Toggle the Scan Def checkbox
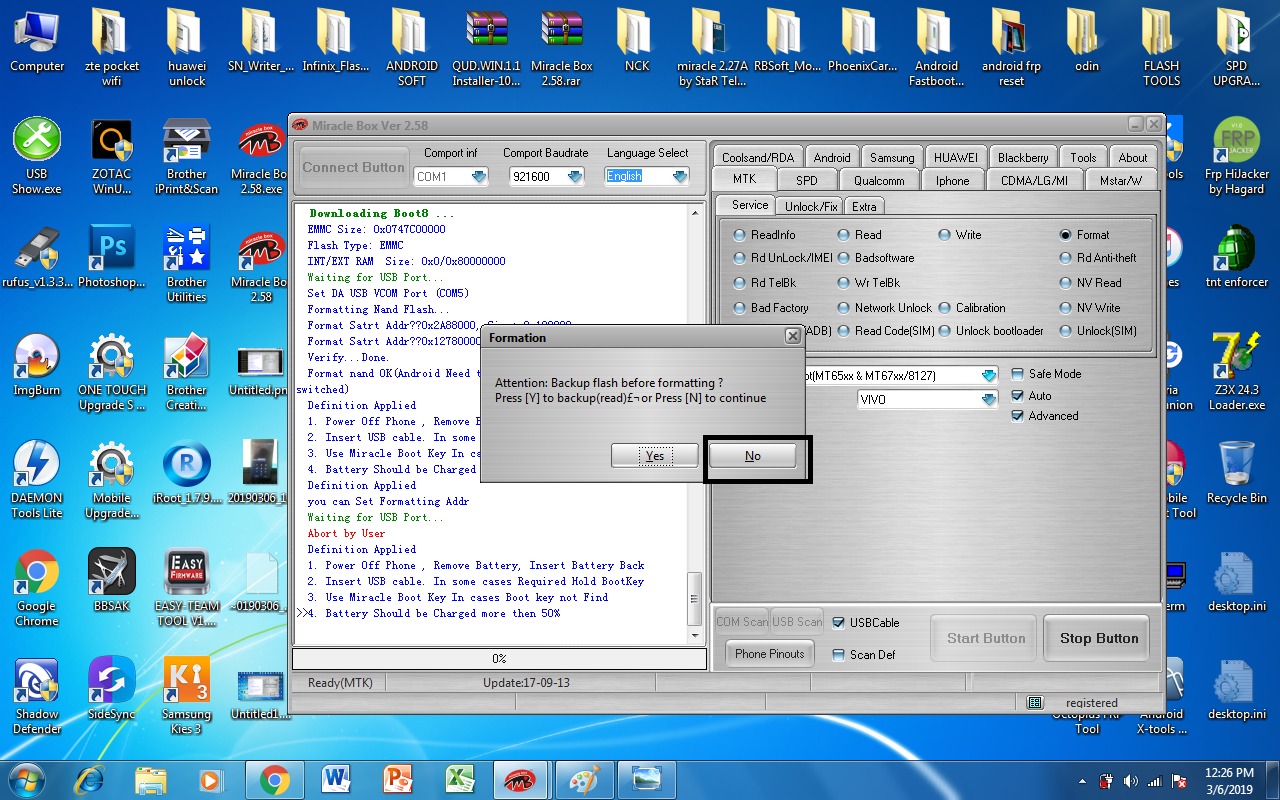The width and height of the screenshot is (1280, 800). [839, 655]
